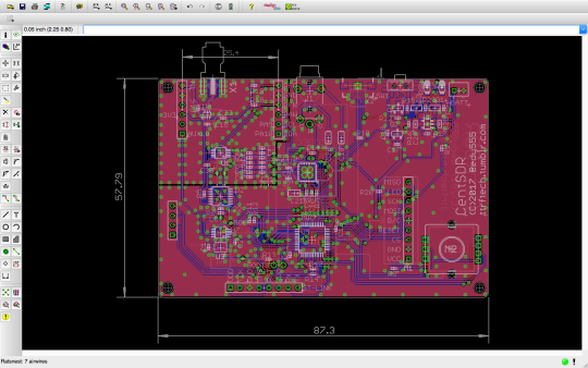
Task: Choose the Circle drawing tool
Action: click(x=6, y=227)
